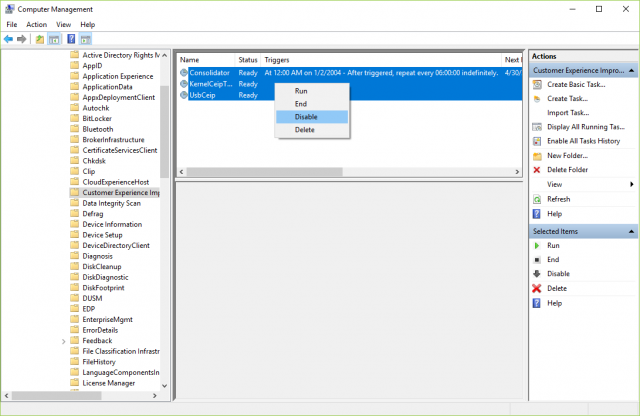The height and width of the screenshot is (416, 640).
Task: Open the Action menu
Action: 36,24
